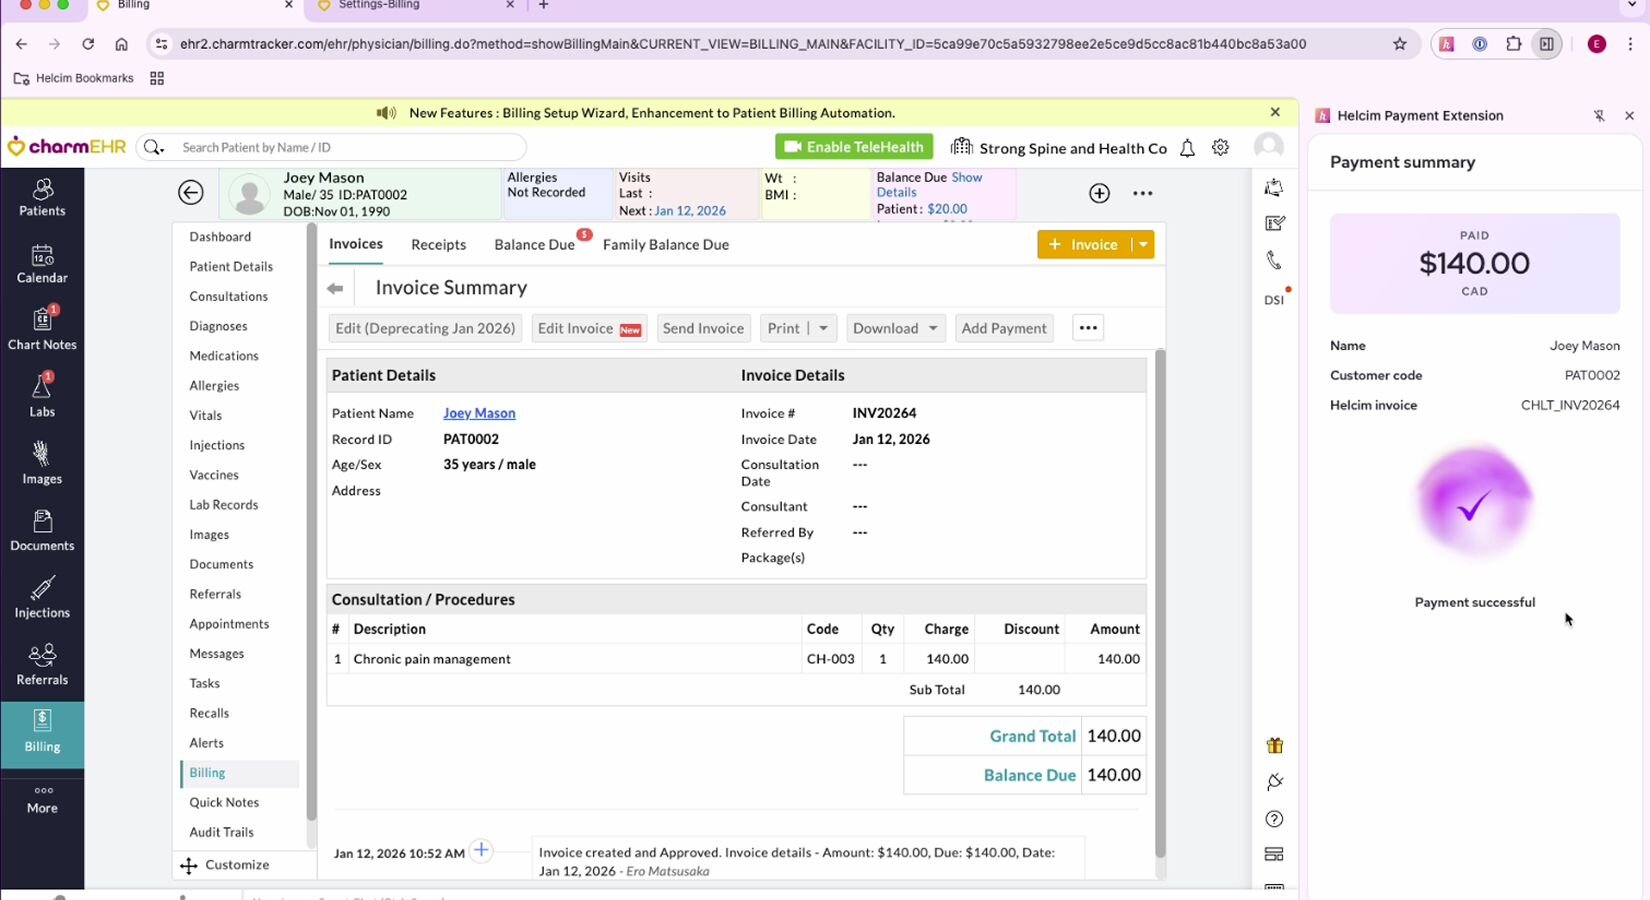
Task: Click the gift icon in right strip
Action: 1274,745
